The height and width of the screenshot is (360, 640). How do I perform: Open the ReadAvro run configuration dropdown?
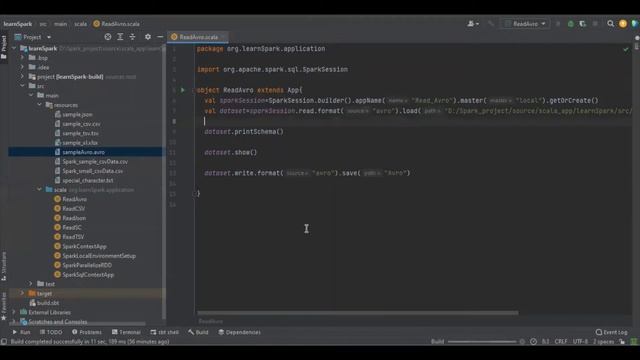pyautogui.click(x=525, y=24)
